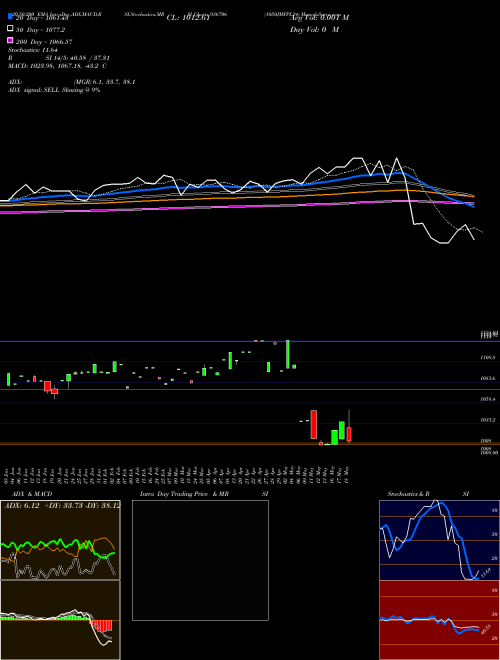Click the 'MACD: 1023.98, 1067.18, -43.2 C' line

pos(57,66)
